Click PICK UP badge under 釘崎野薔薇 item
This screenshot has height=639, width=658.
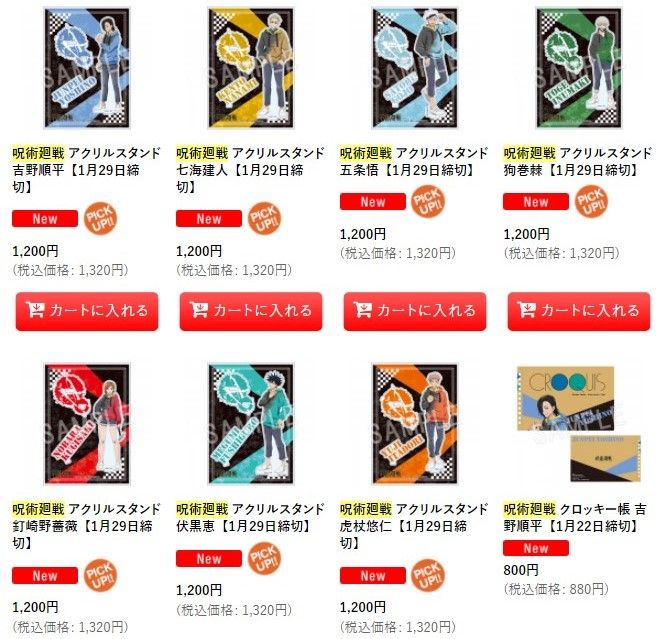(x=100, y=575)
